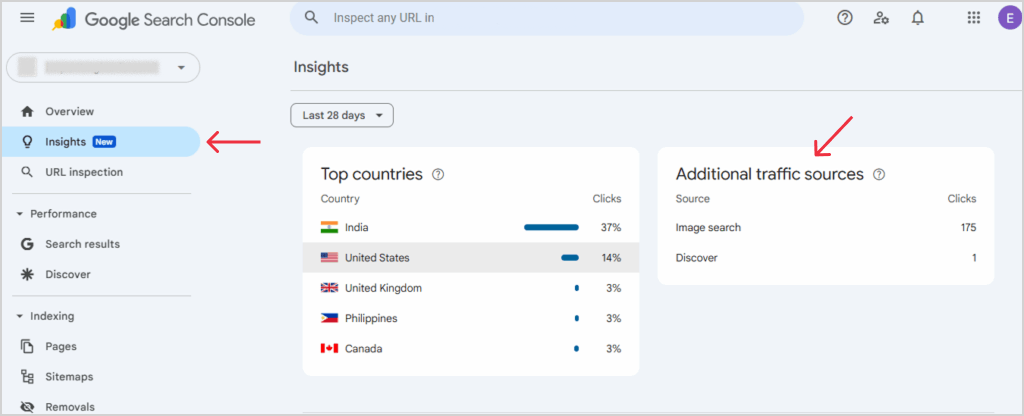1024x416 pixels.
Task: Open the notifications bell
Action: point(918,18)
